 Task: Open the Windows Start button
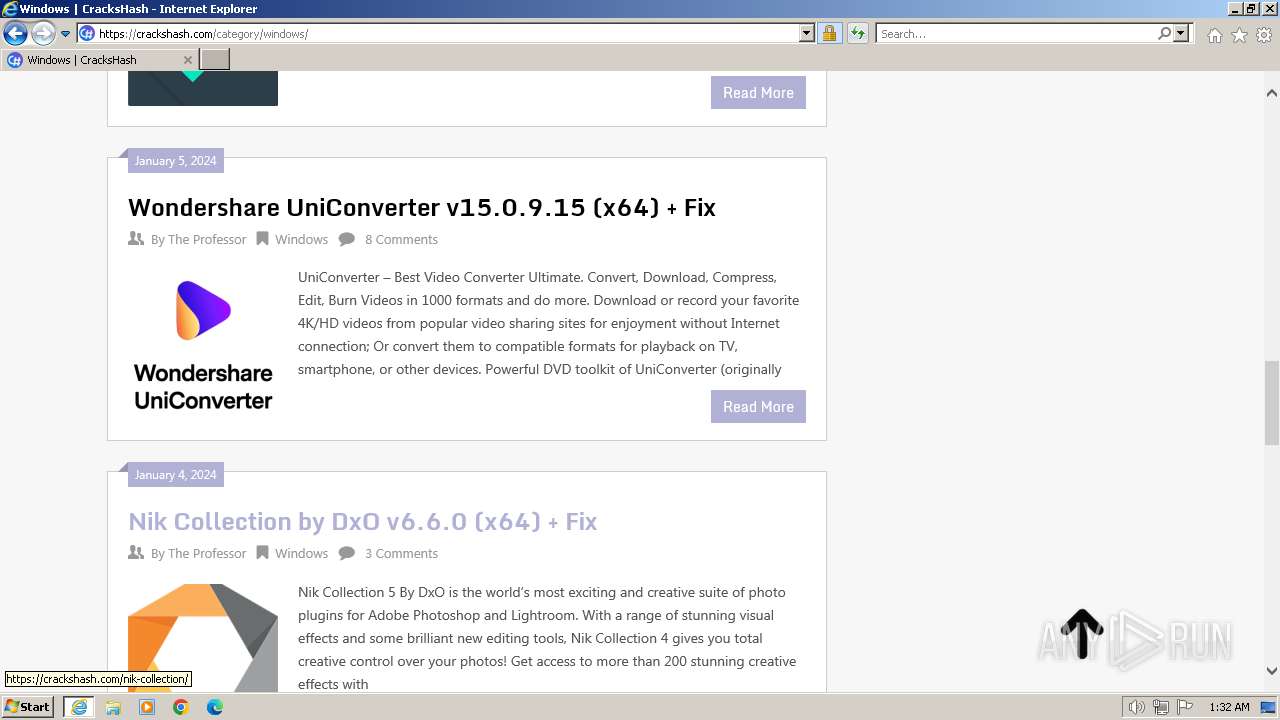coord(28,706)
